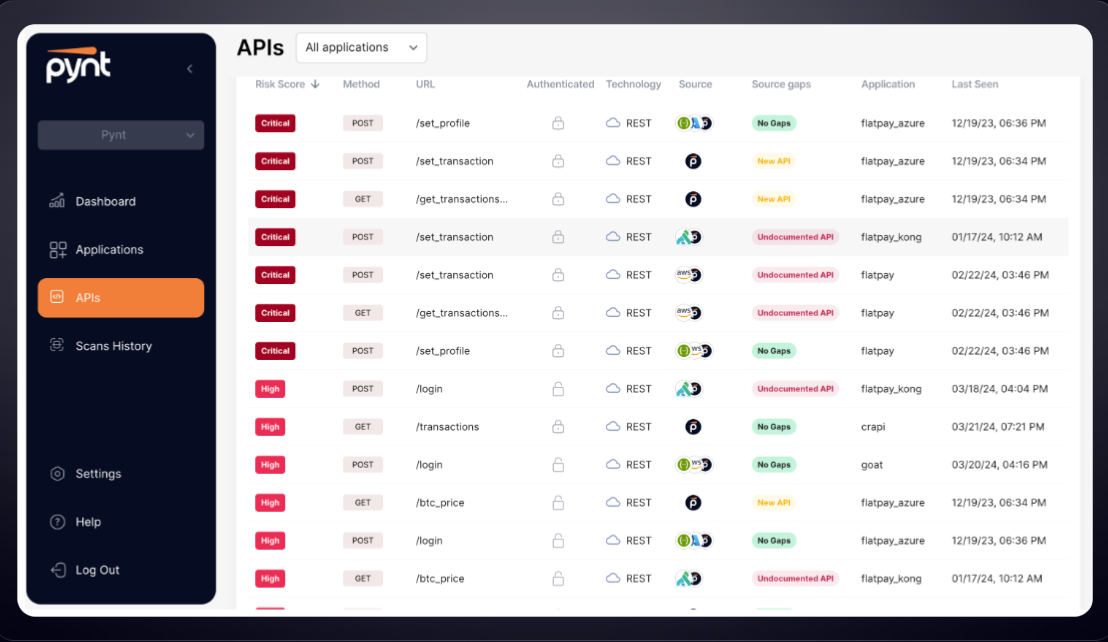The image size is (1108, 642).
Task: Click the lock icon for /set_profile
Action: 559,122
